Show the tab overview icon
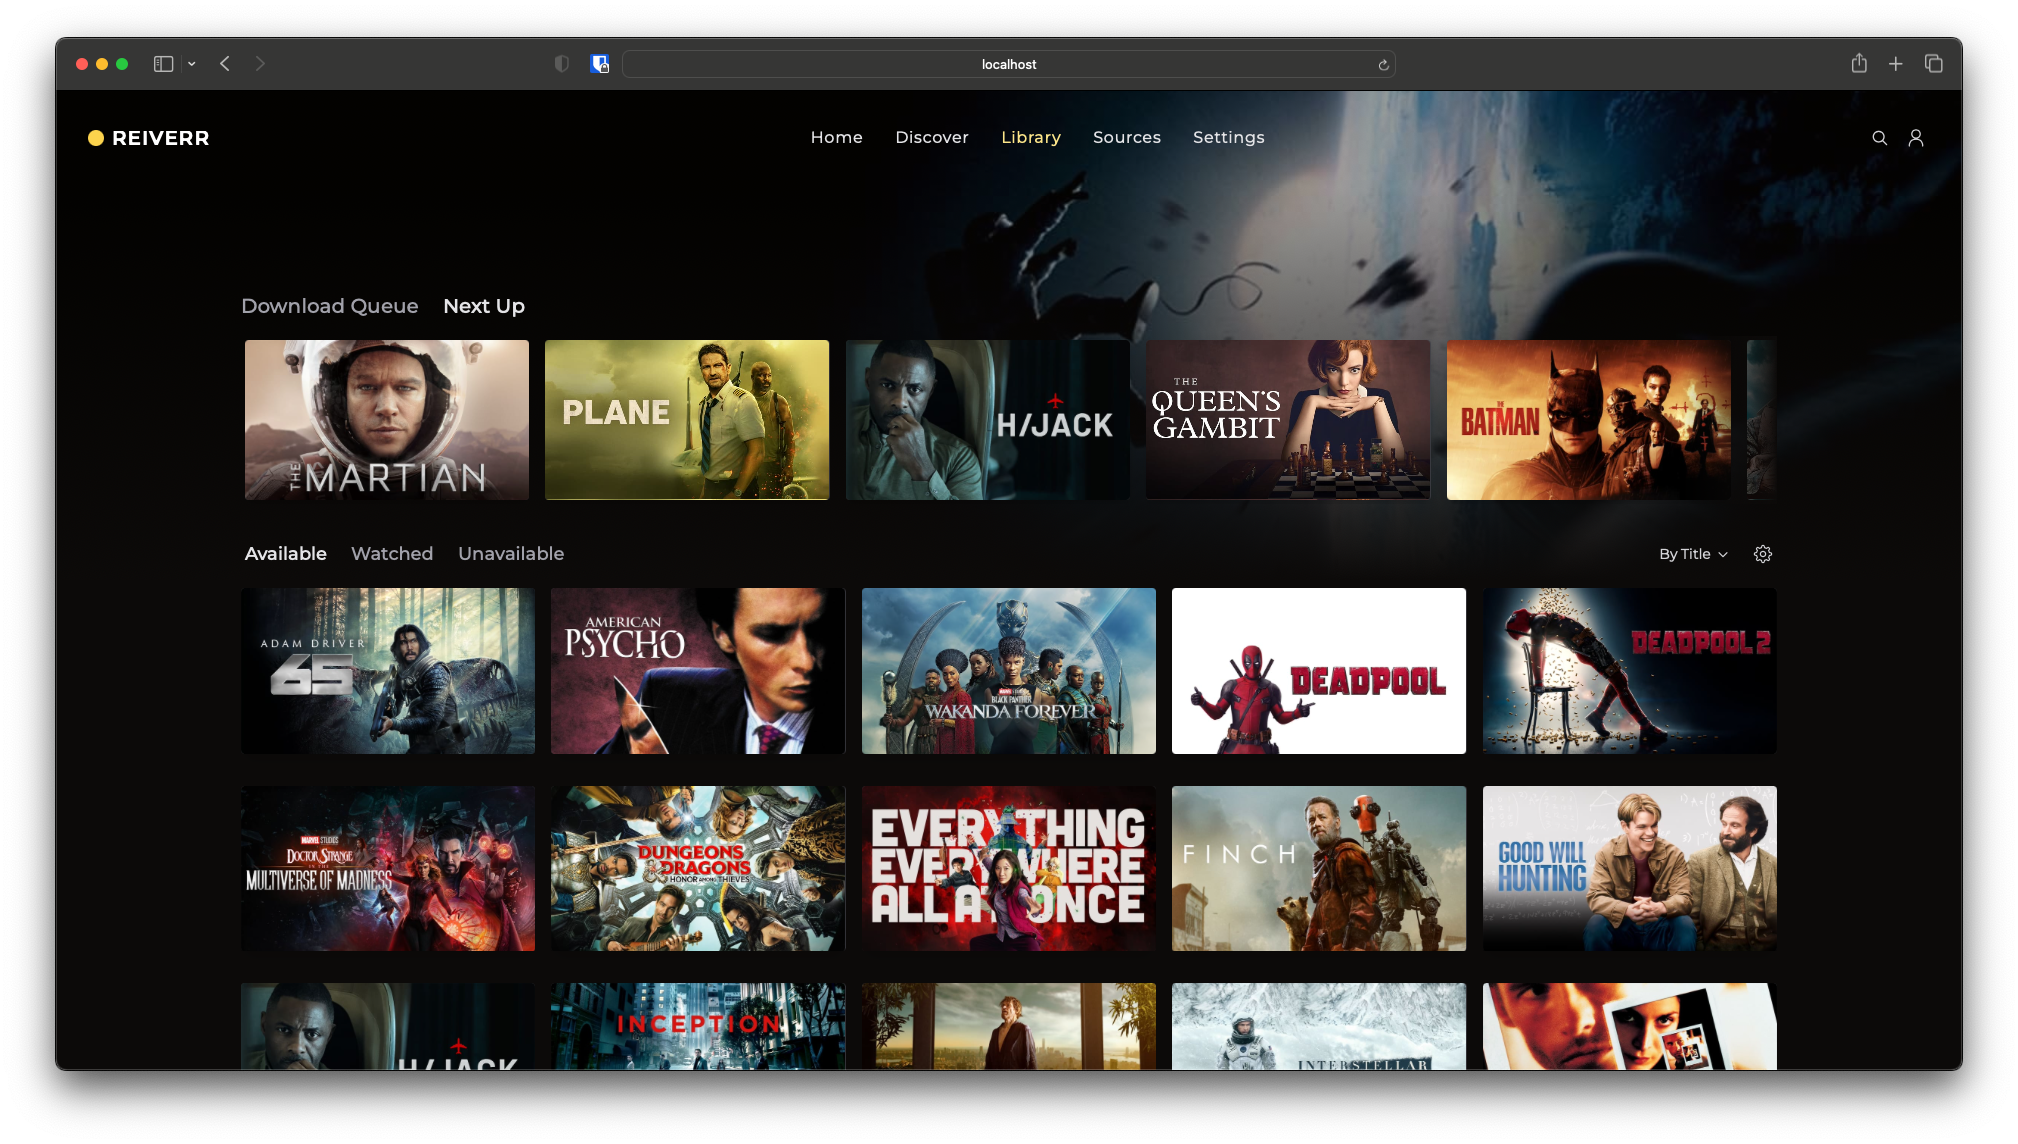The height and width of the screenshot is (1144, 2018). 1933,64
